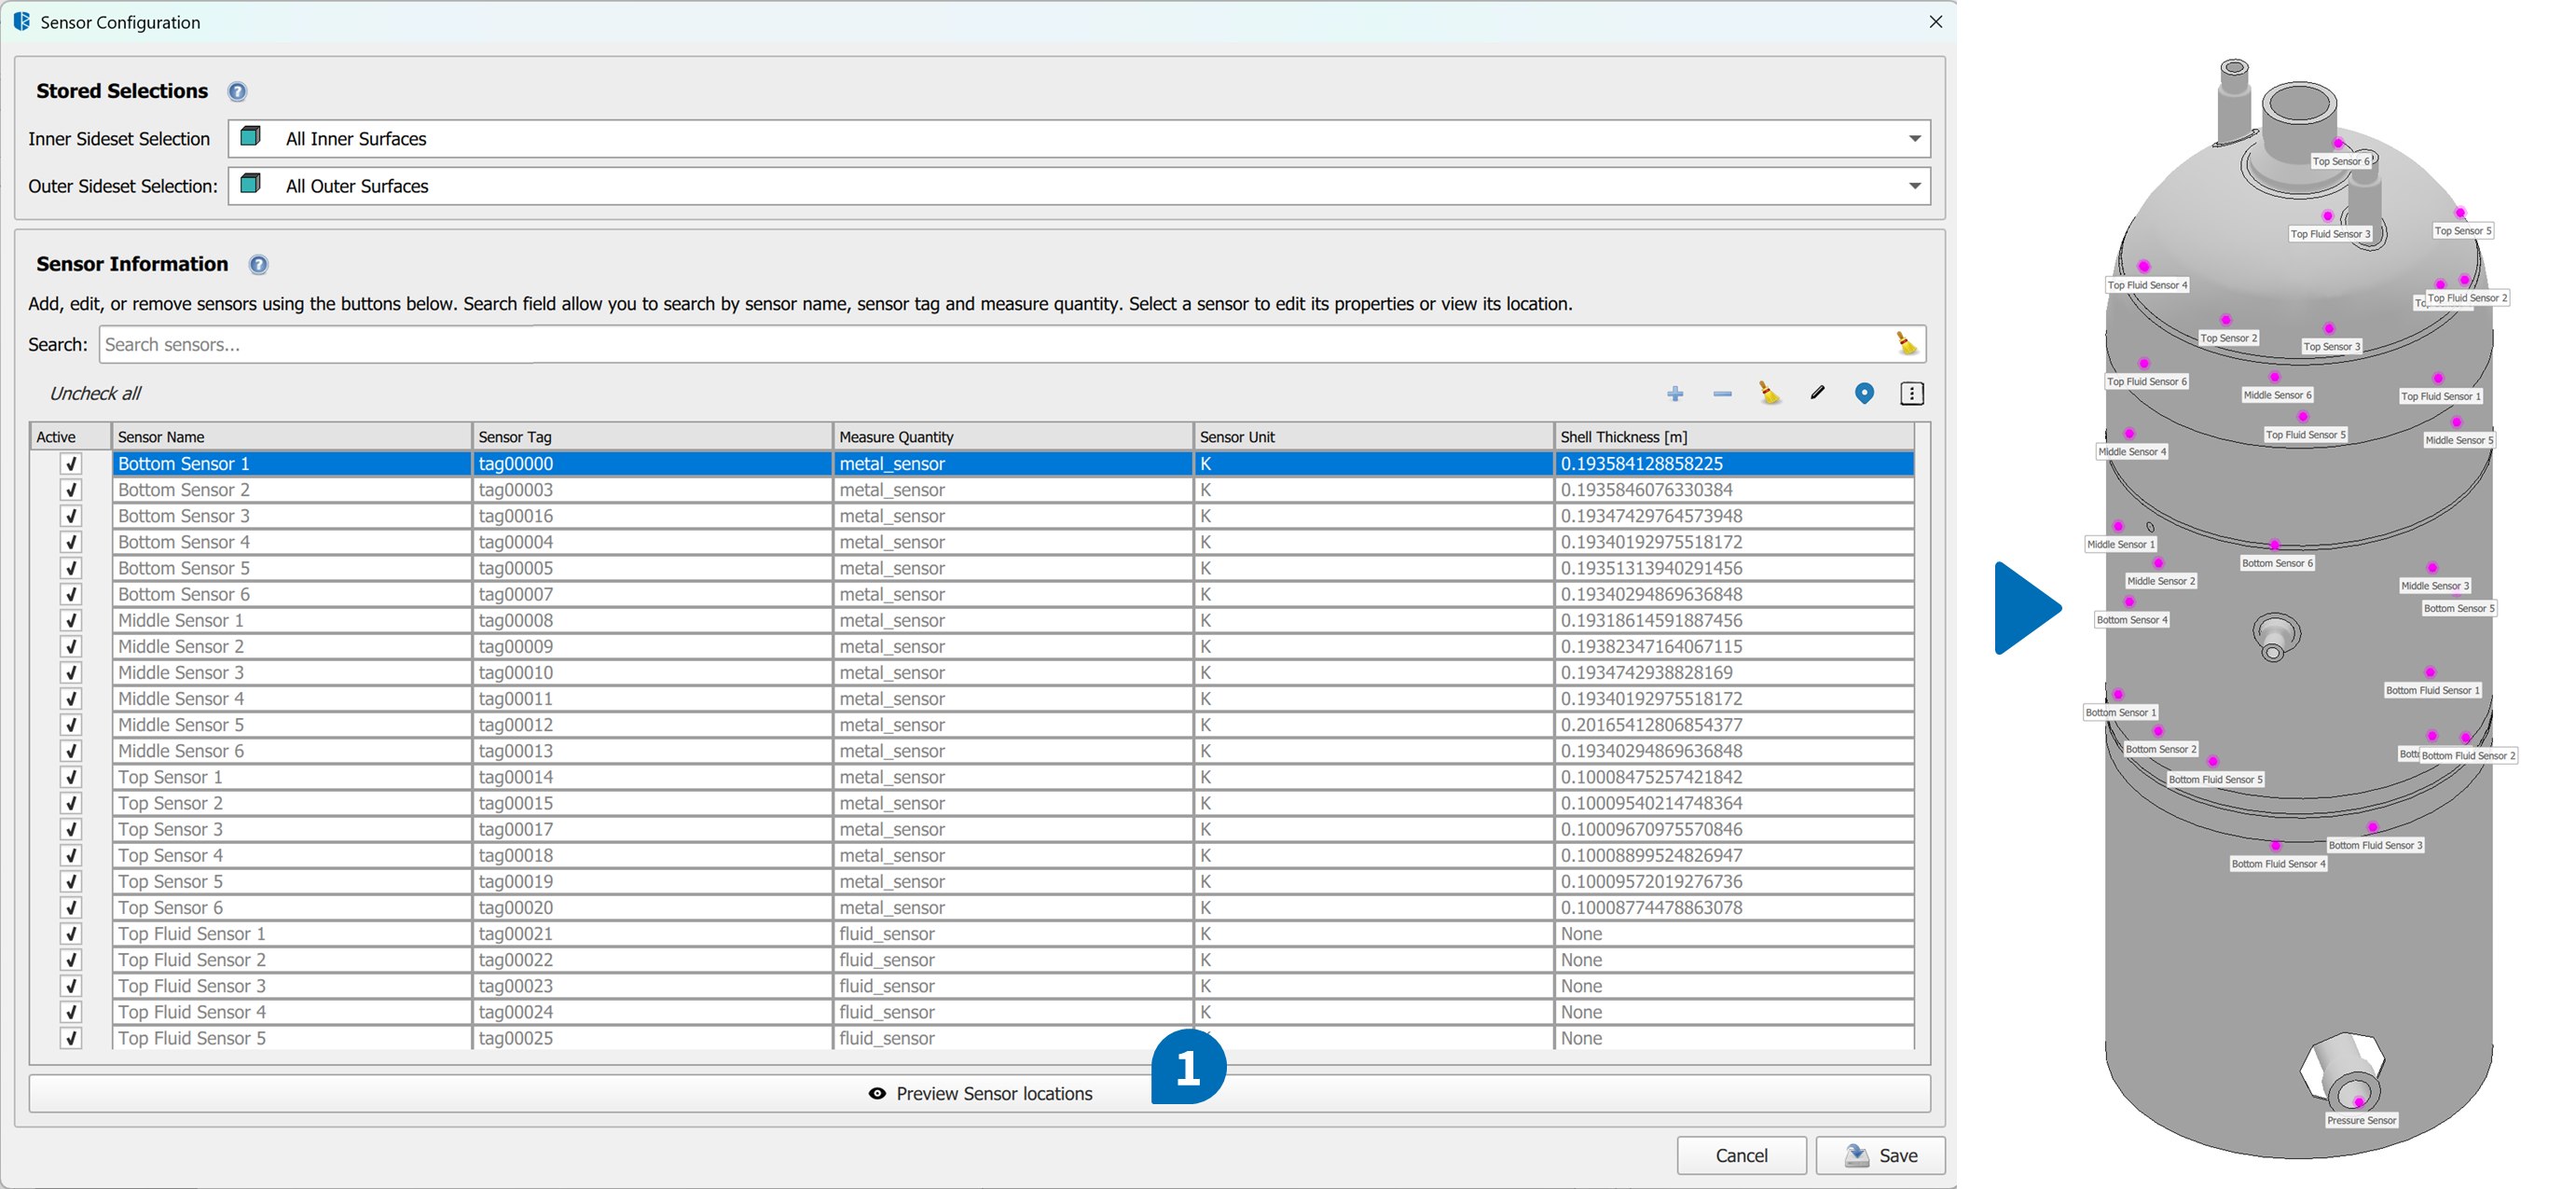Click the blue location pin icon
Image resolution: width=2576 pixels, height=1189 pixels.
(x=1864, y=393)
